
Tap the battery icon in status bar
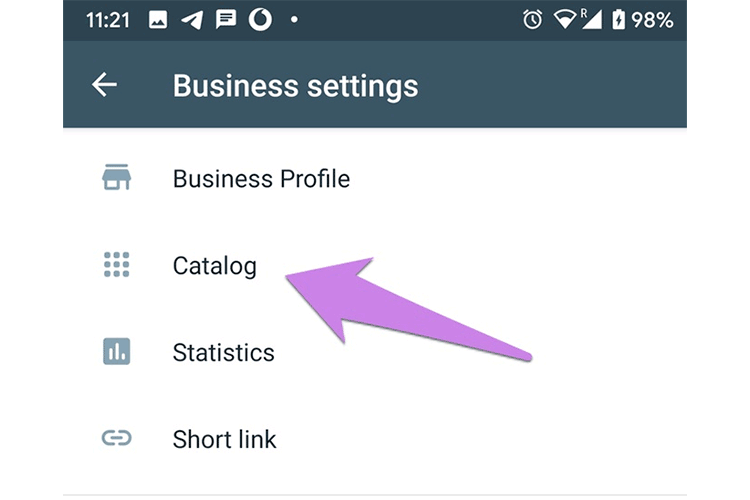click(x=619, y=20)
